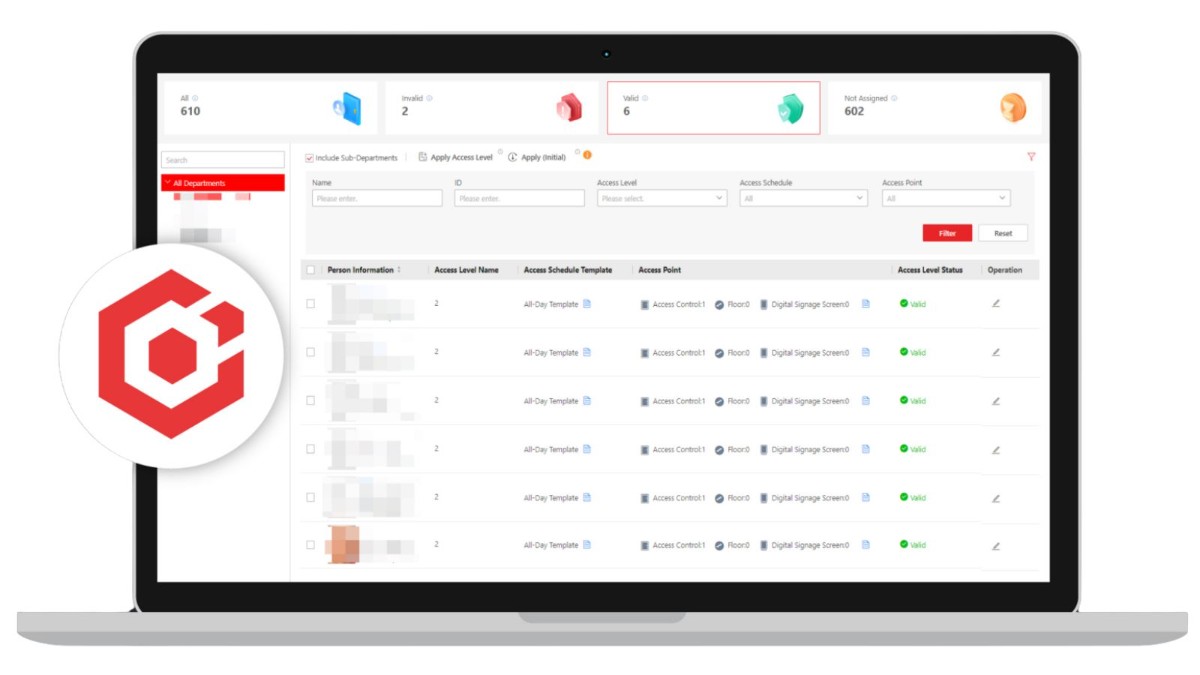Click the info icon beside Not Assigned label
The width and height of the screenshot is (1200, 675).
(x=894, y=98)
